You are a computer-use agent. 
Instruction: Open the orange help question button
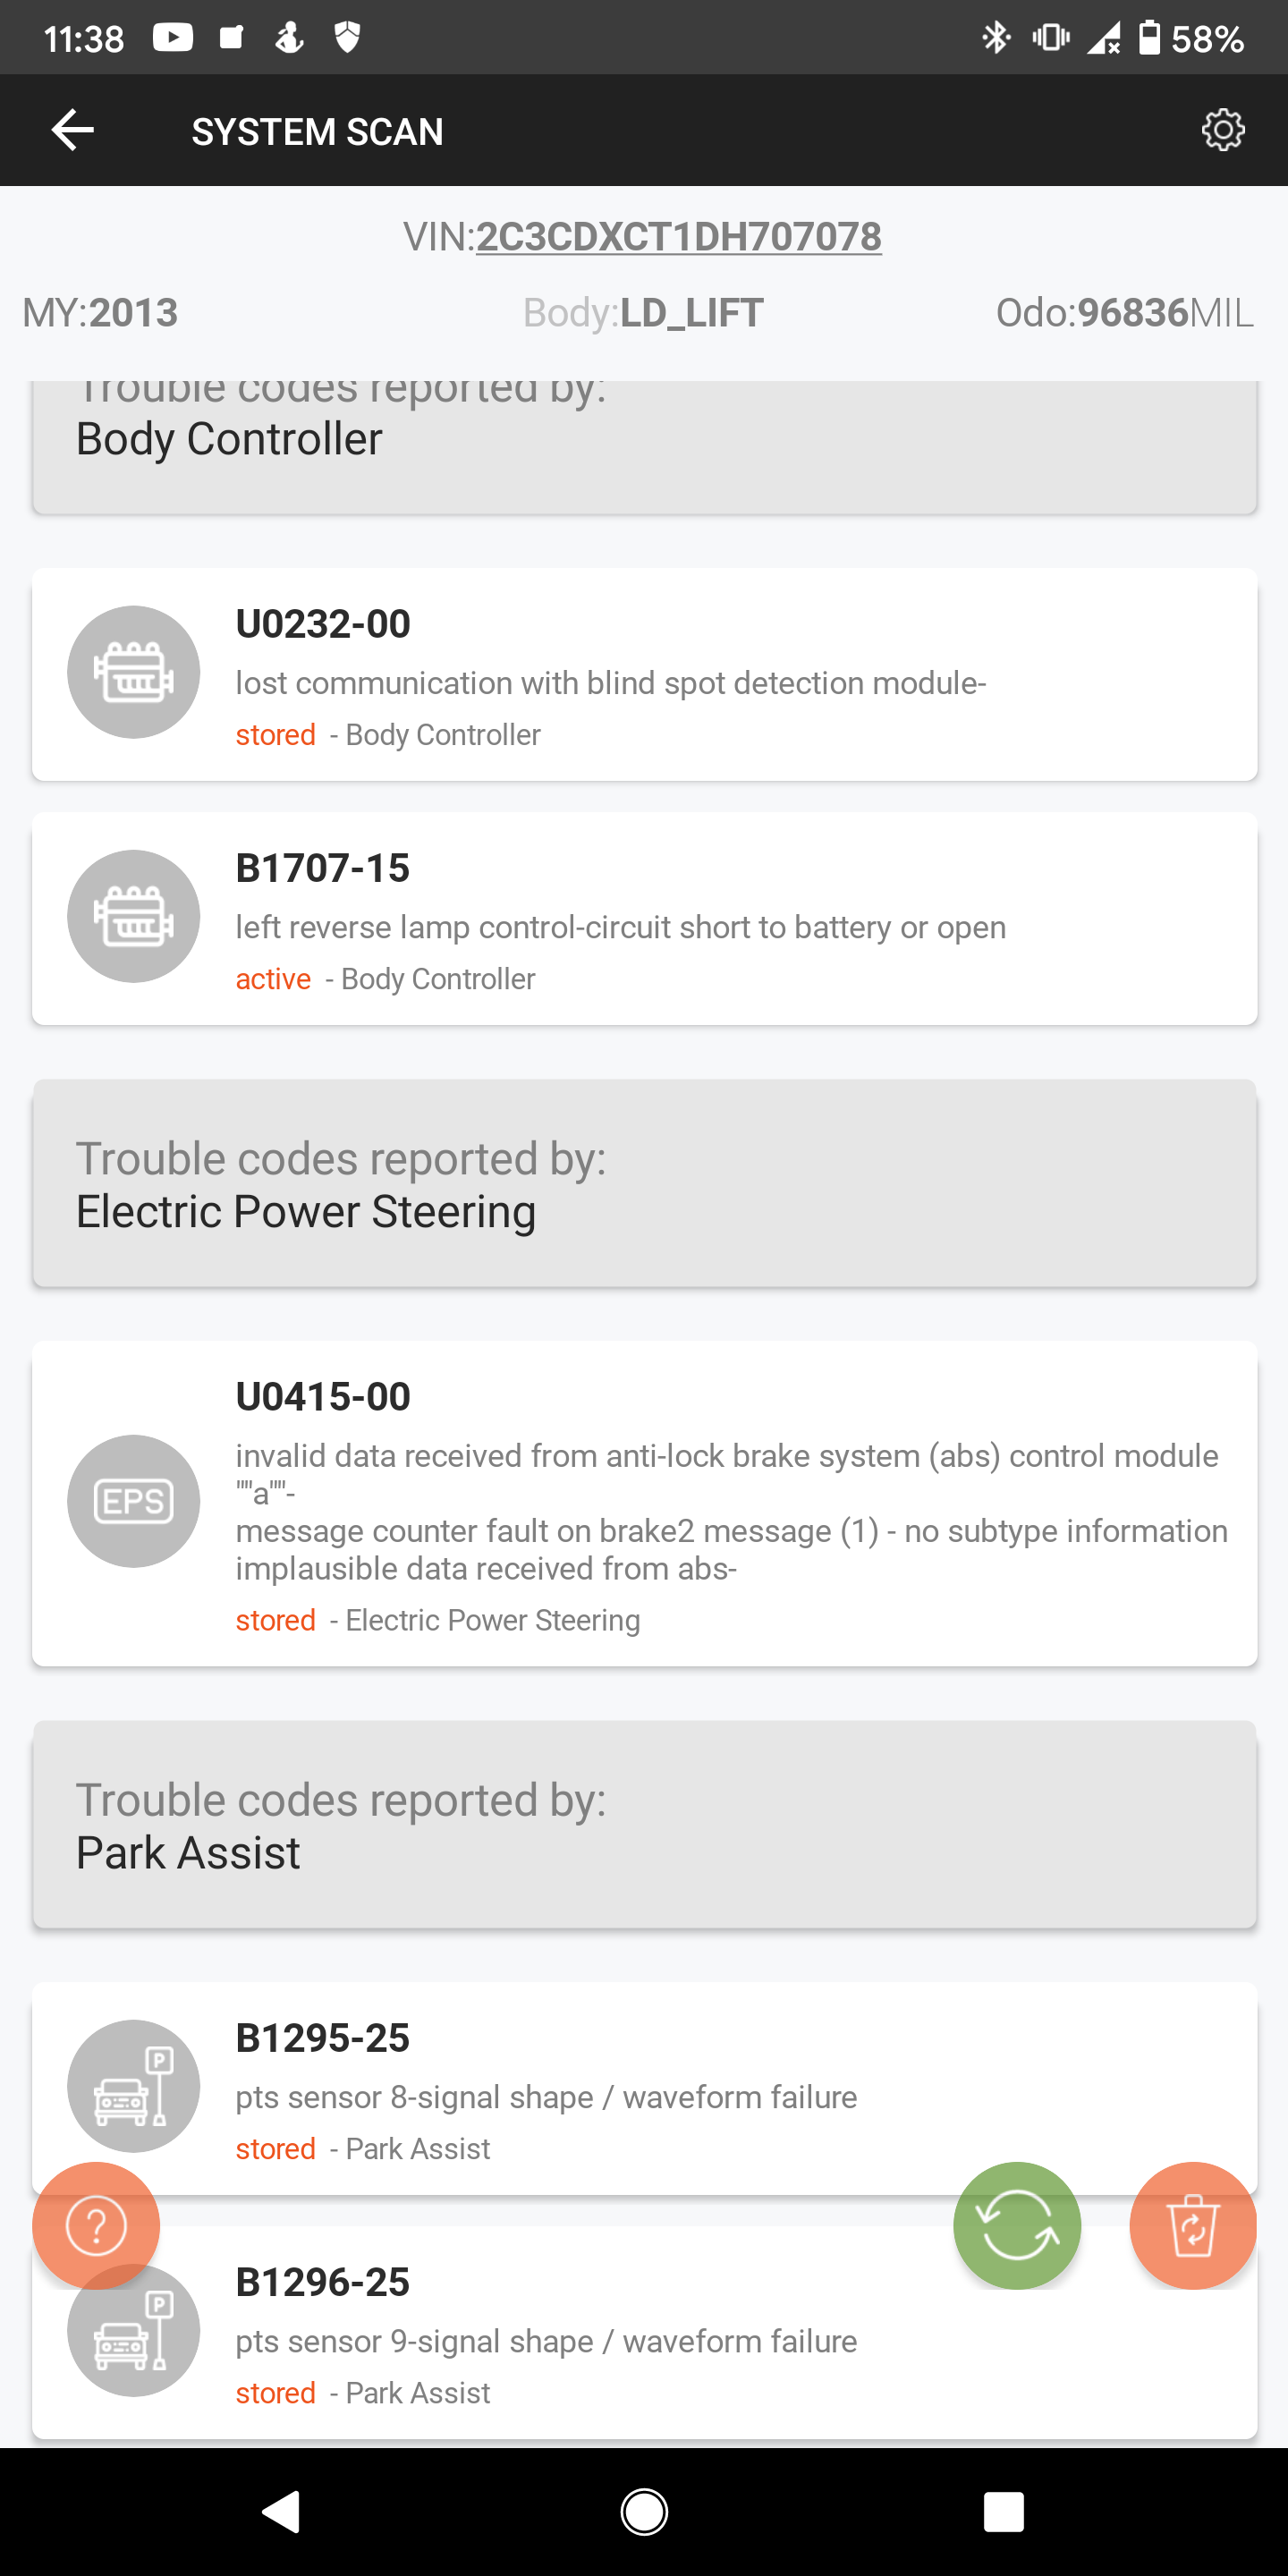[x=96, y=2225]
